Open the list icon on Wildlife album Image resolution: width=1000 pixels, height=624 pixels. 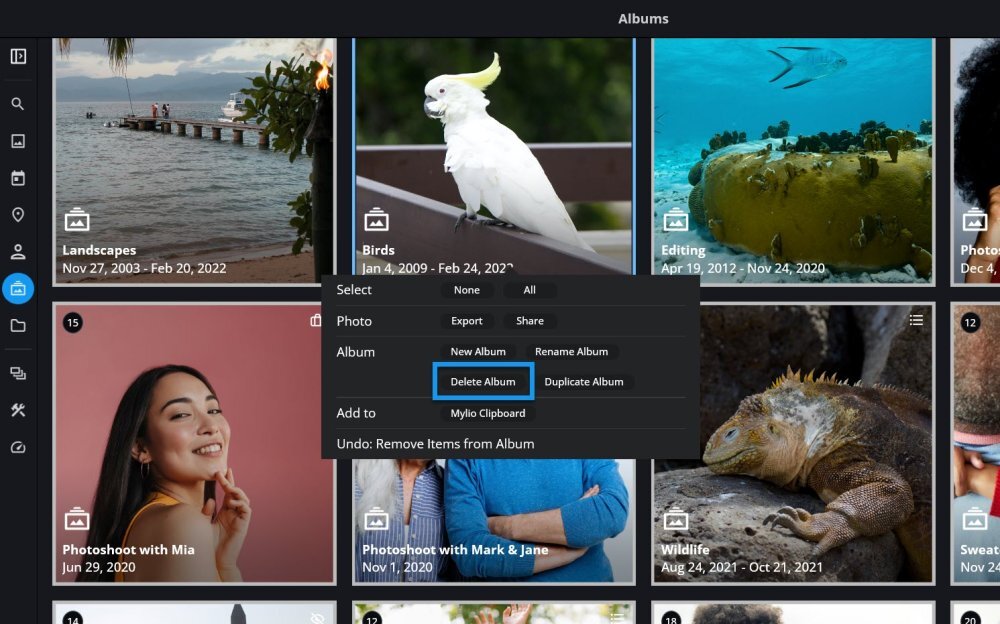tap(916, 320)
